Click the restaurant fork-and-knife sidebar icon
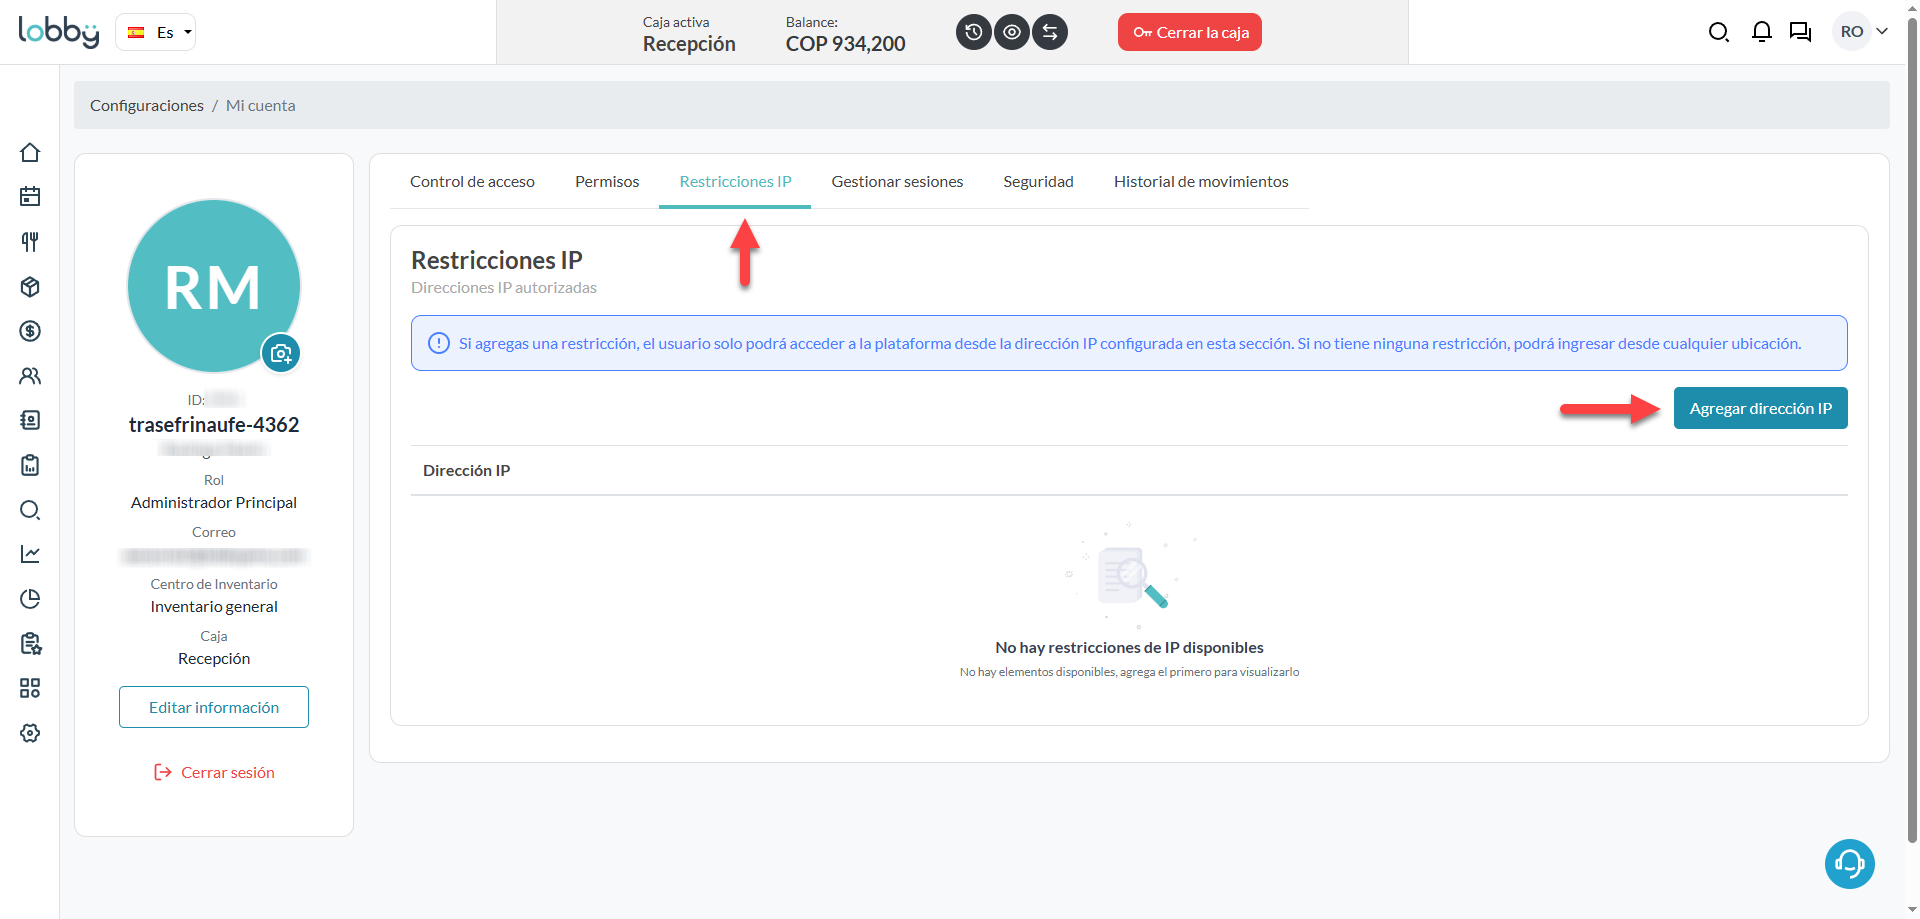Viewport: 1920px width, 919px height. pos(30,242)
